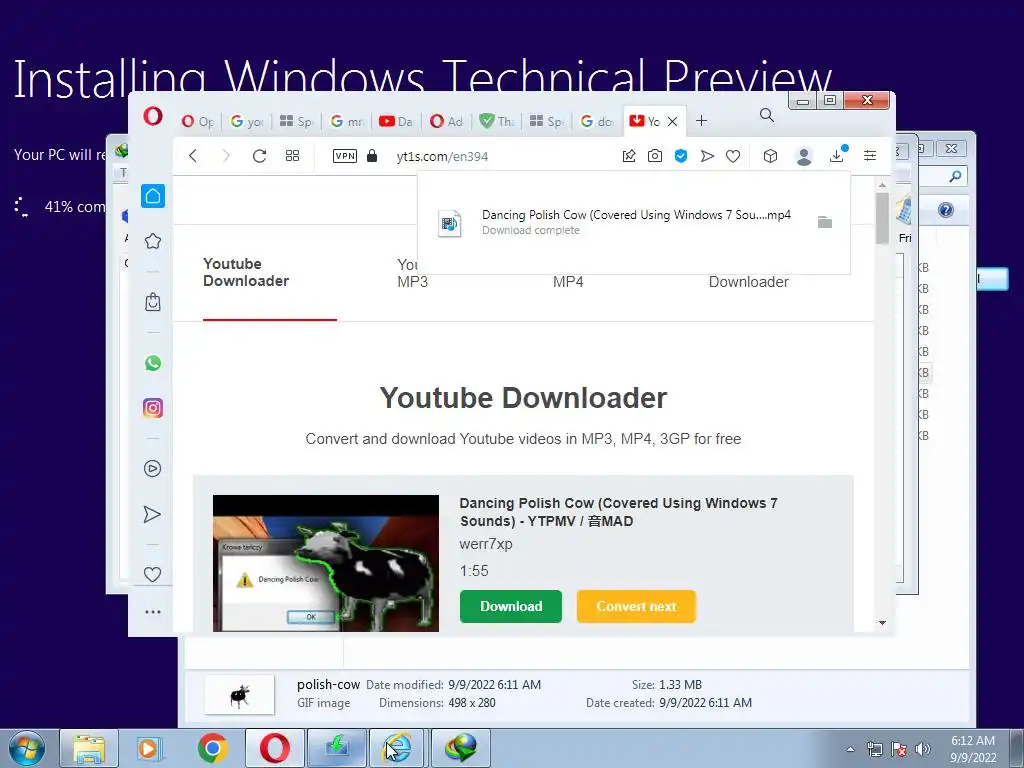This screenshot has width=1024, height=768.
Task: Open Windows Media Player taskbar icon
Action: 148,748
